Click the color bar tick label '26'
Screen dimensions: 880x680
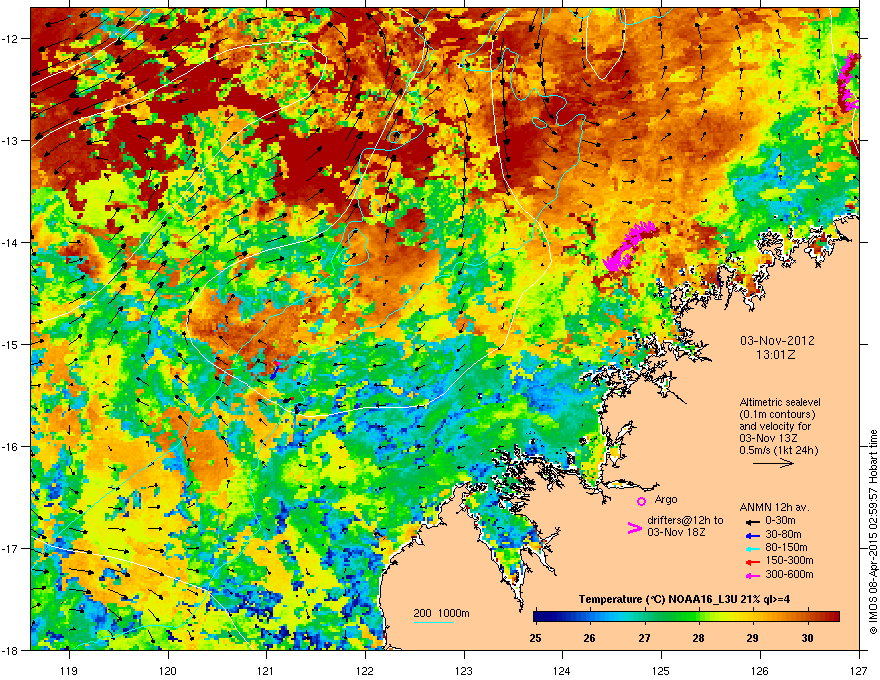[x=590, y=638]
